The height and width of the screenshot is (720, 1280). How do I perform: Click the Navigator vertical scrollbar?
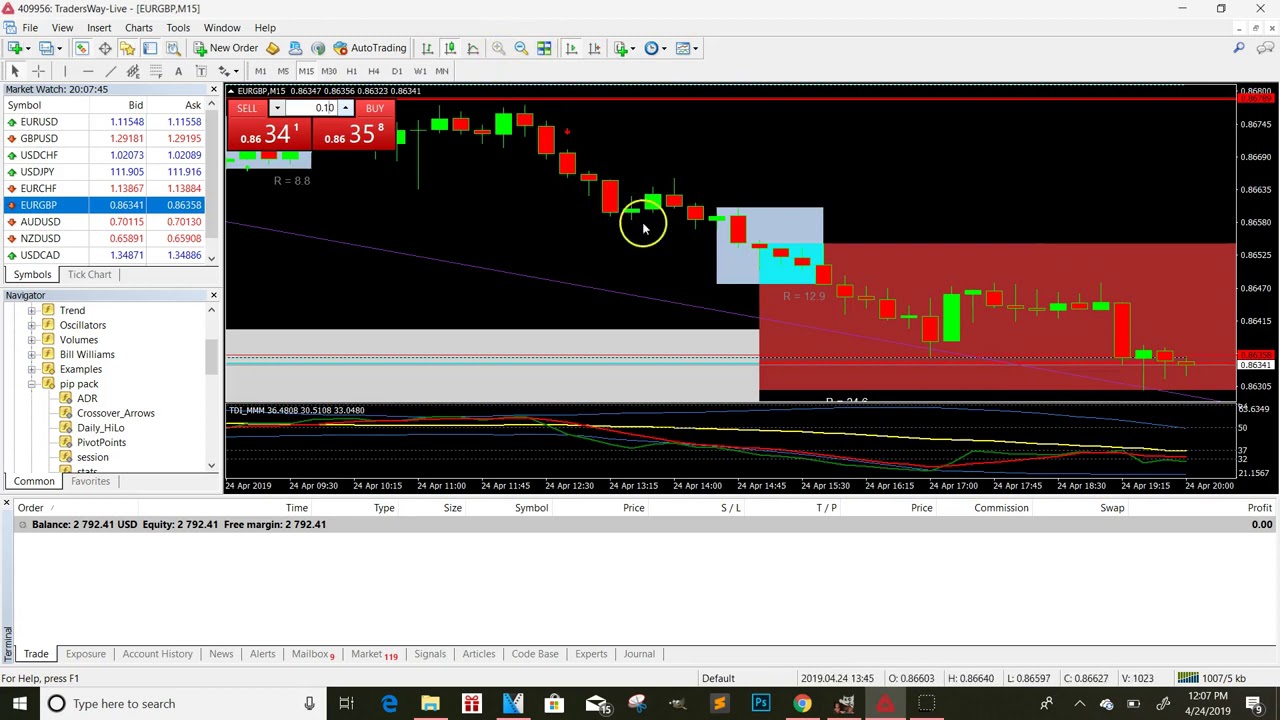coord(211,388)
